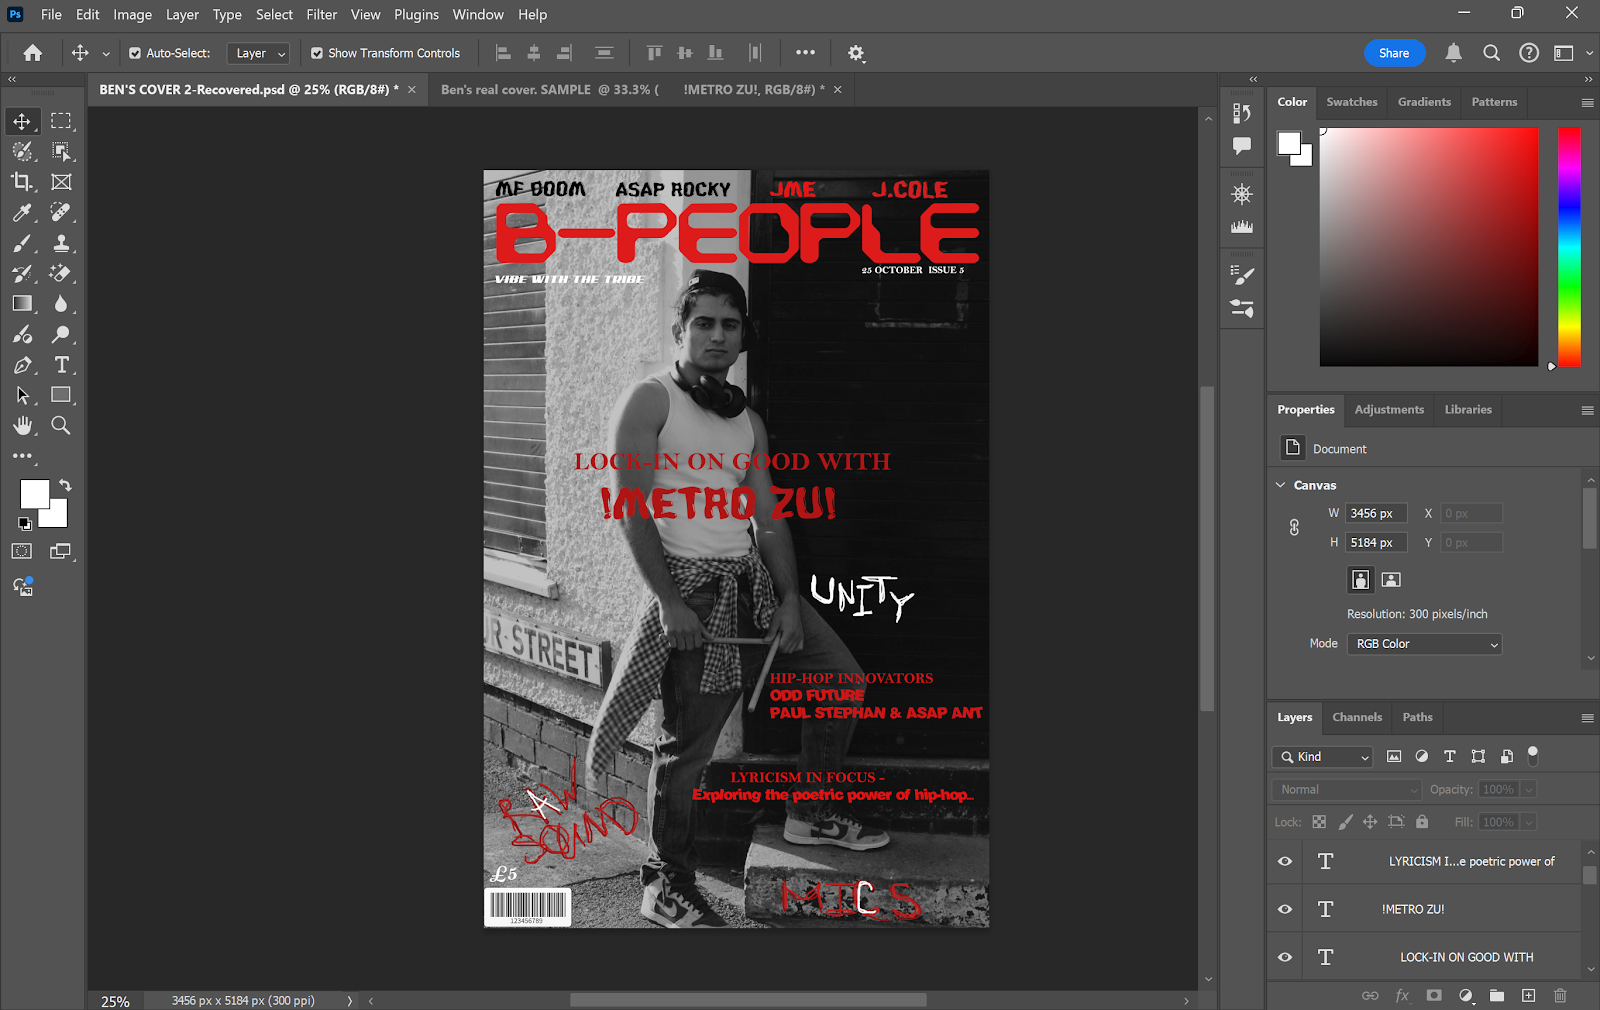
Task: Open the Home screen
Action: (33, 53)
